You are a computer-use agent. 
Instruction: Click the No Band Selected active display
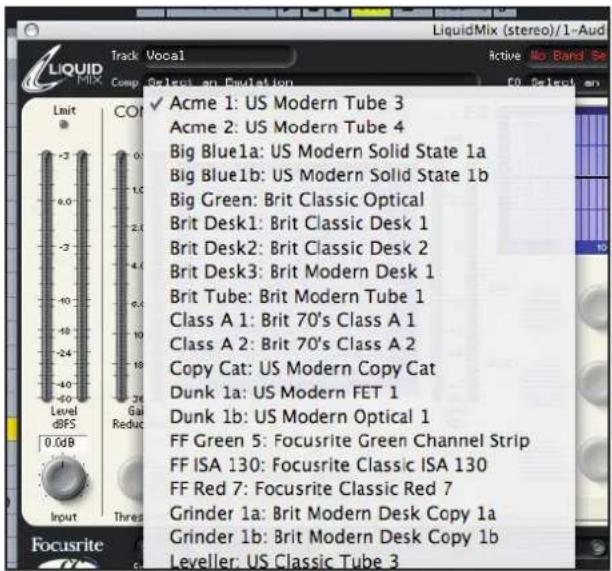(x=569, y=56)
